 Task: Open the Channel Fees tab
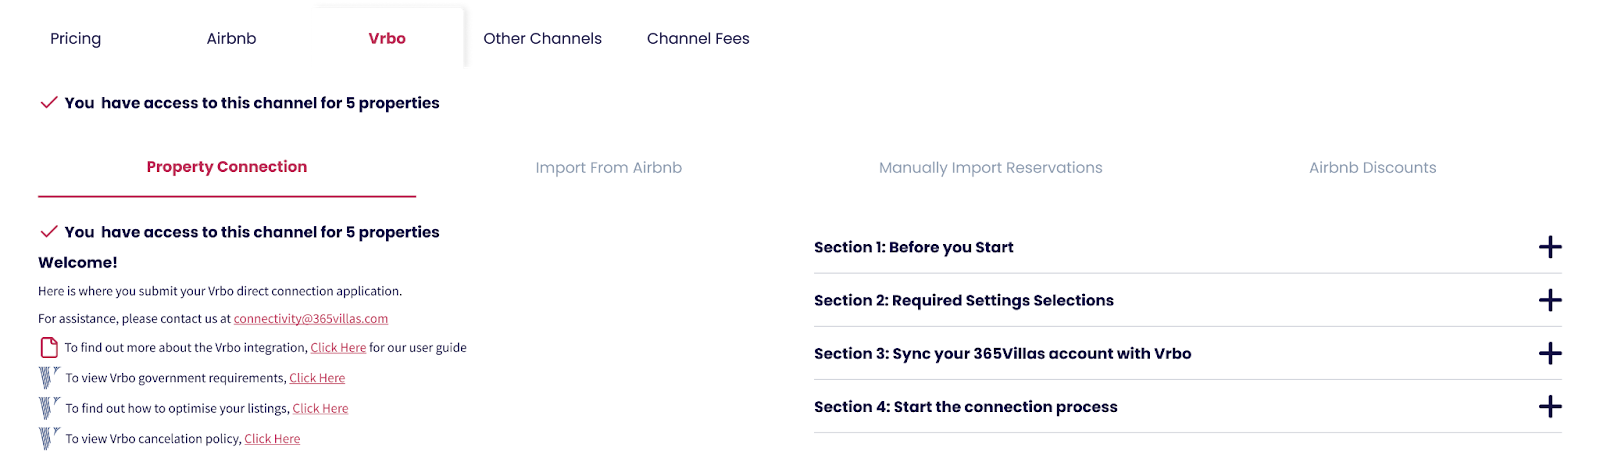[698, 39]
